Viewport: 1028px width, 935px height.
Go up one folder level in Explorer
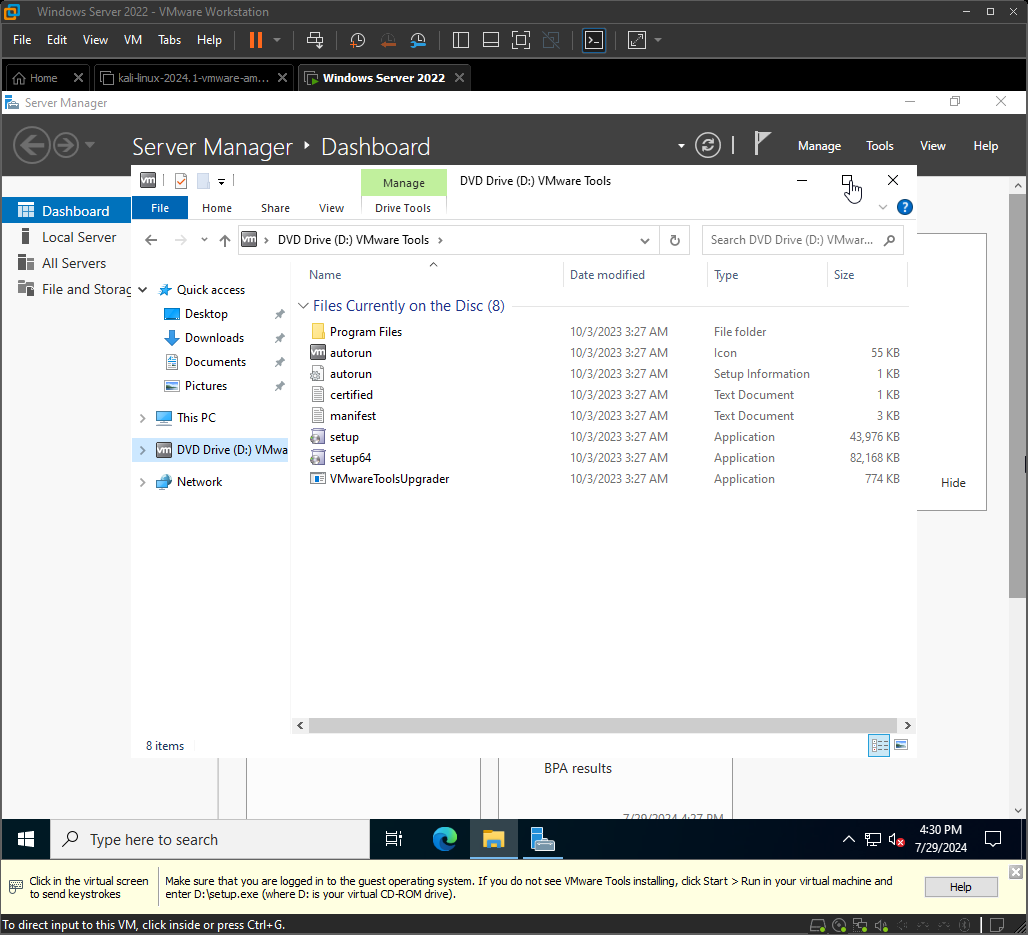[x=225, y=241]
